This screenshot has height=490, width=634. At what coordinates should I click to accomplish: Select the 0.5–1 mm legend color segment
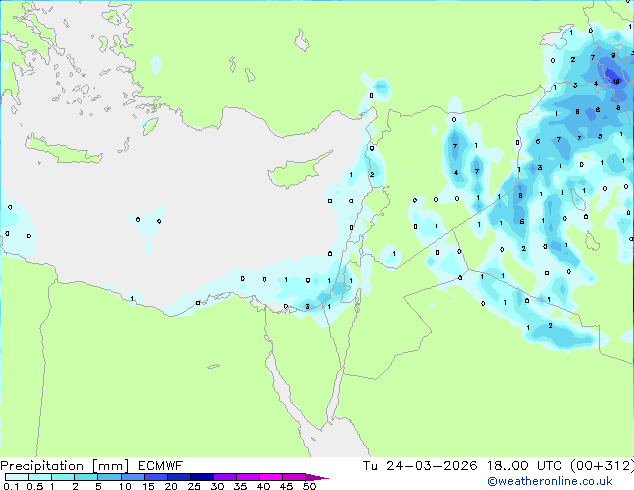coord(40,477)
